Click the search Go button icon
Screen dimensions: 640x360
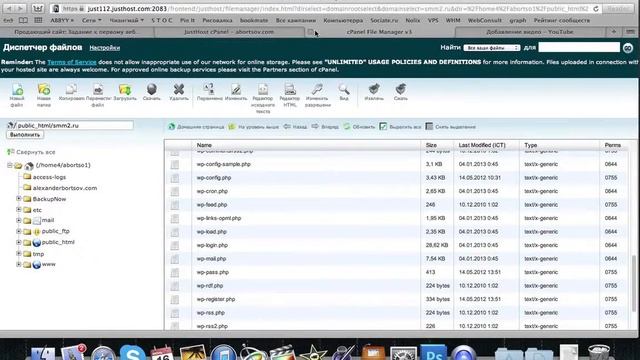[x=628, y=48]
